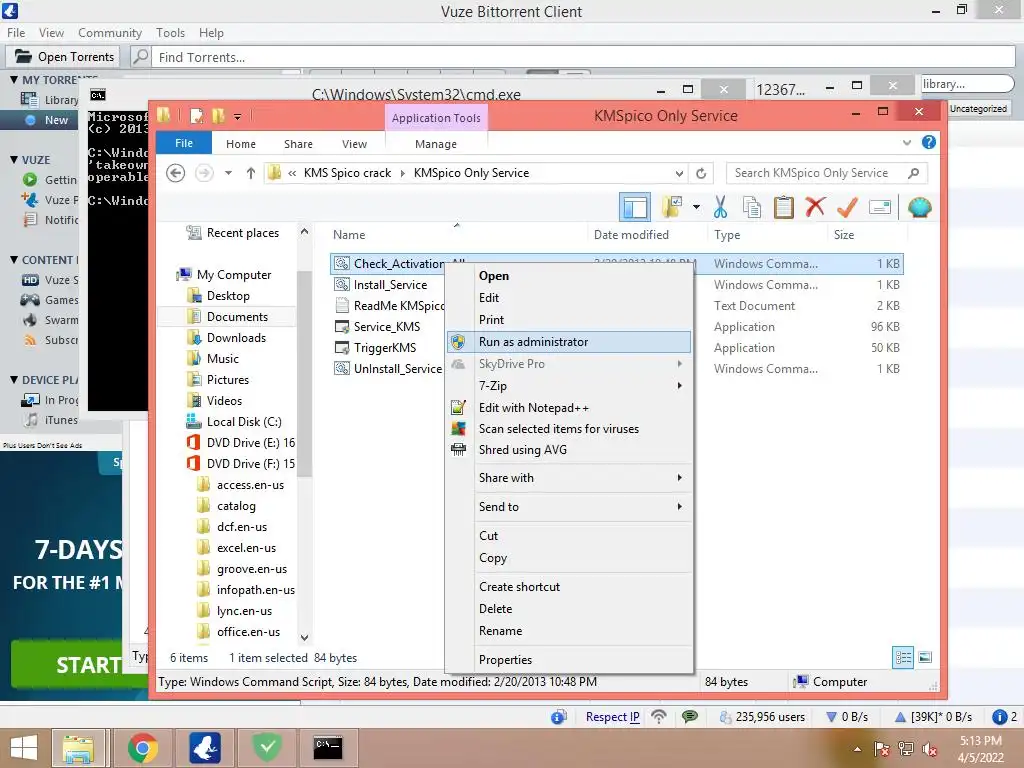
Task: Open File Explorer icon on taskbar
Action: click(78, 748)
